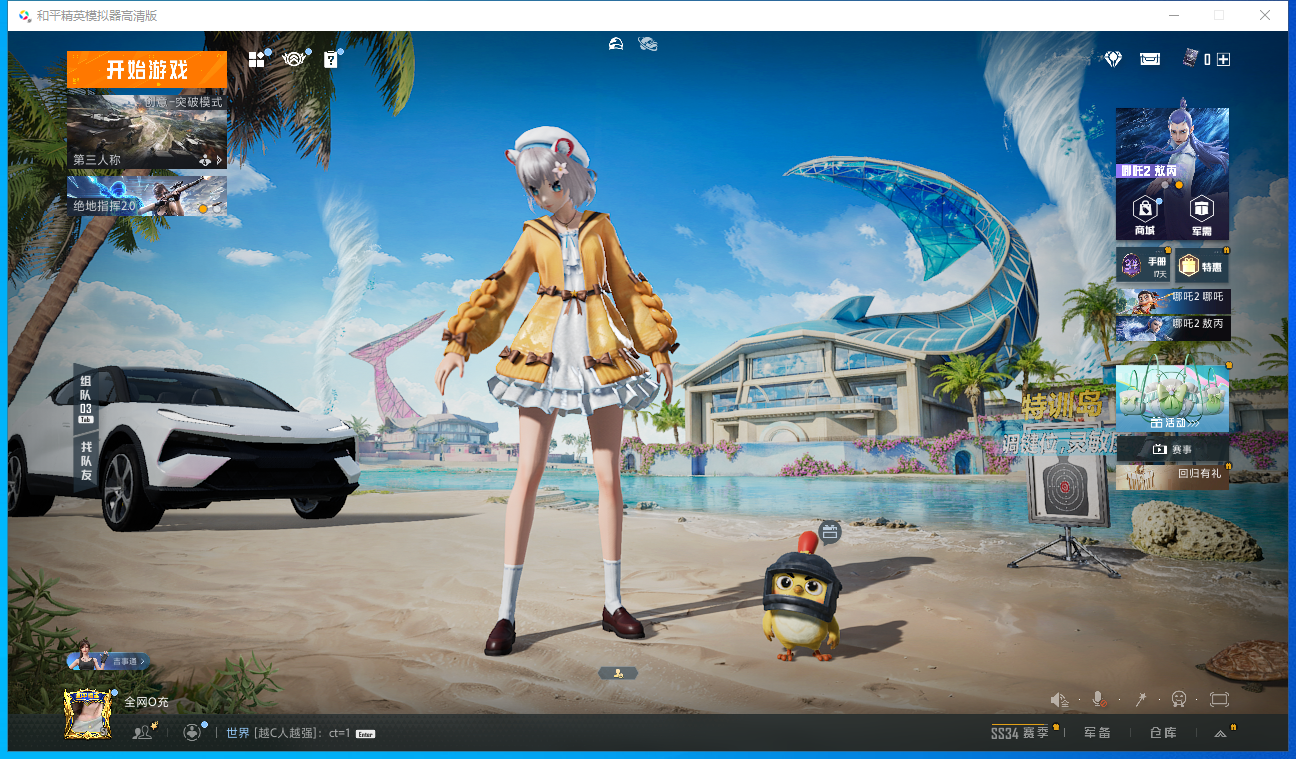The width and height of the screenshot is (1296, 759).
Task: Open the diamond currency icon at top right
Action: [x=1113, y=59]
